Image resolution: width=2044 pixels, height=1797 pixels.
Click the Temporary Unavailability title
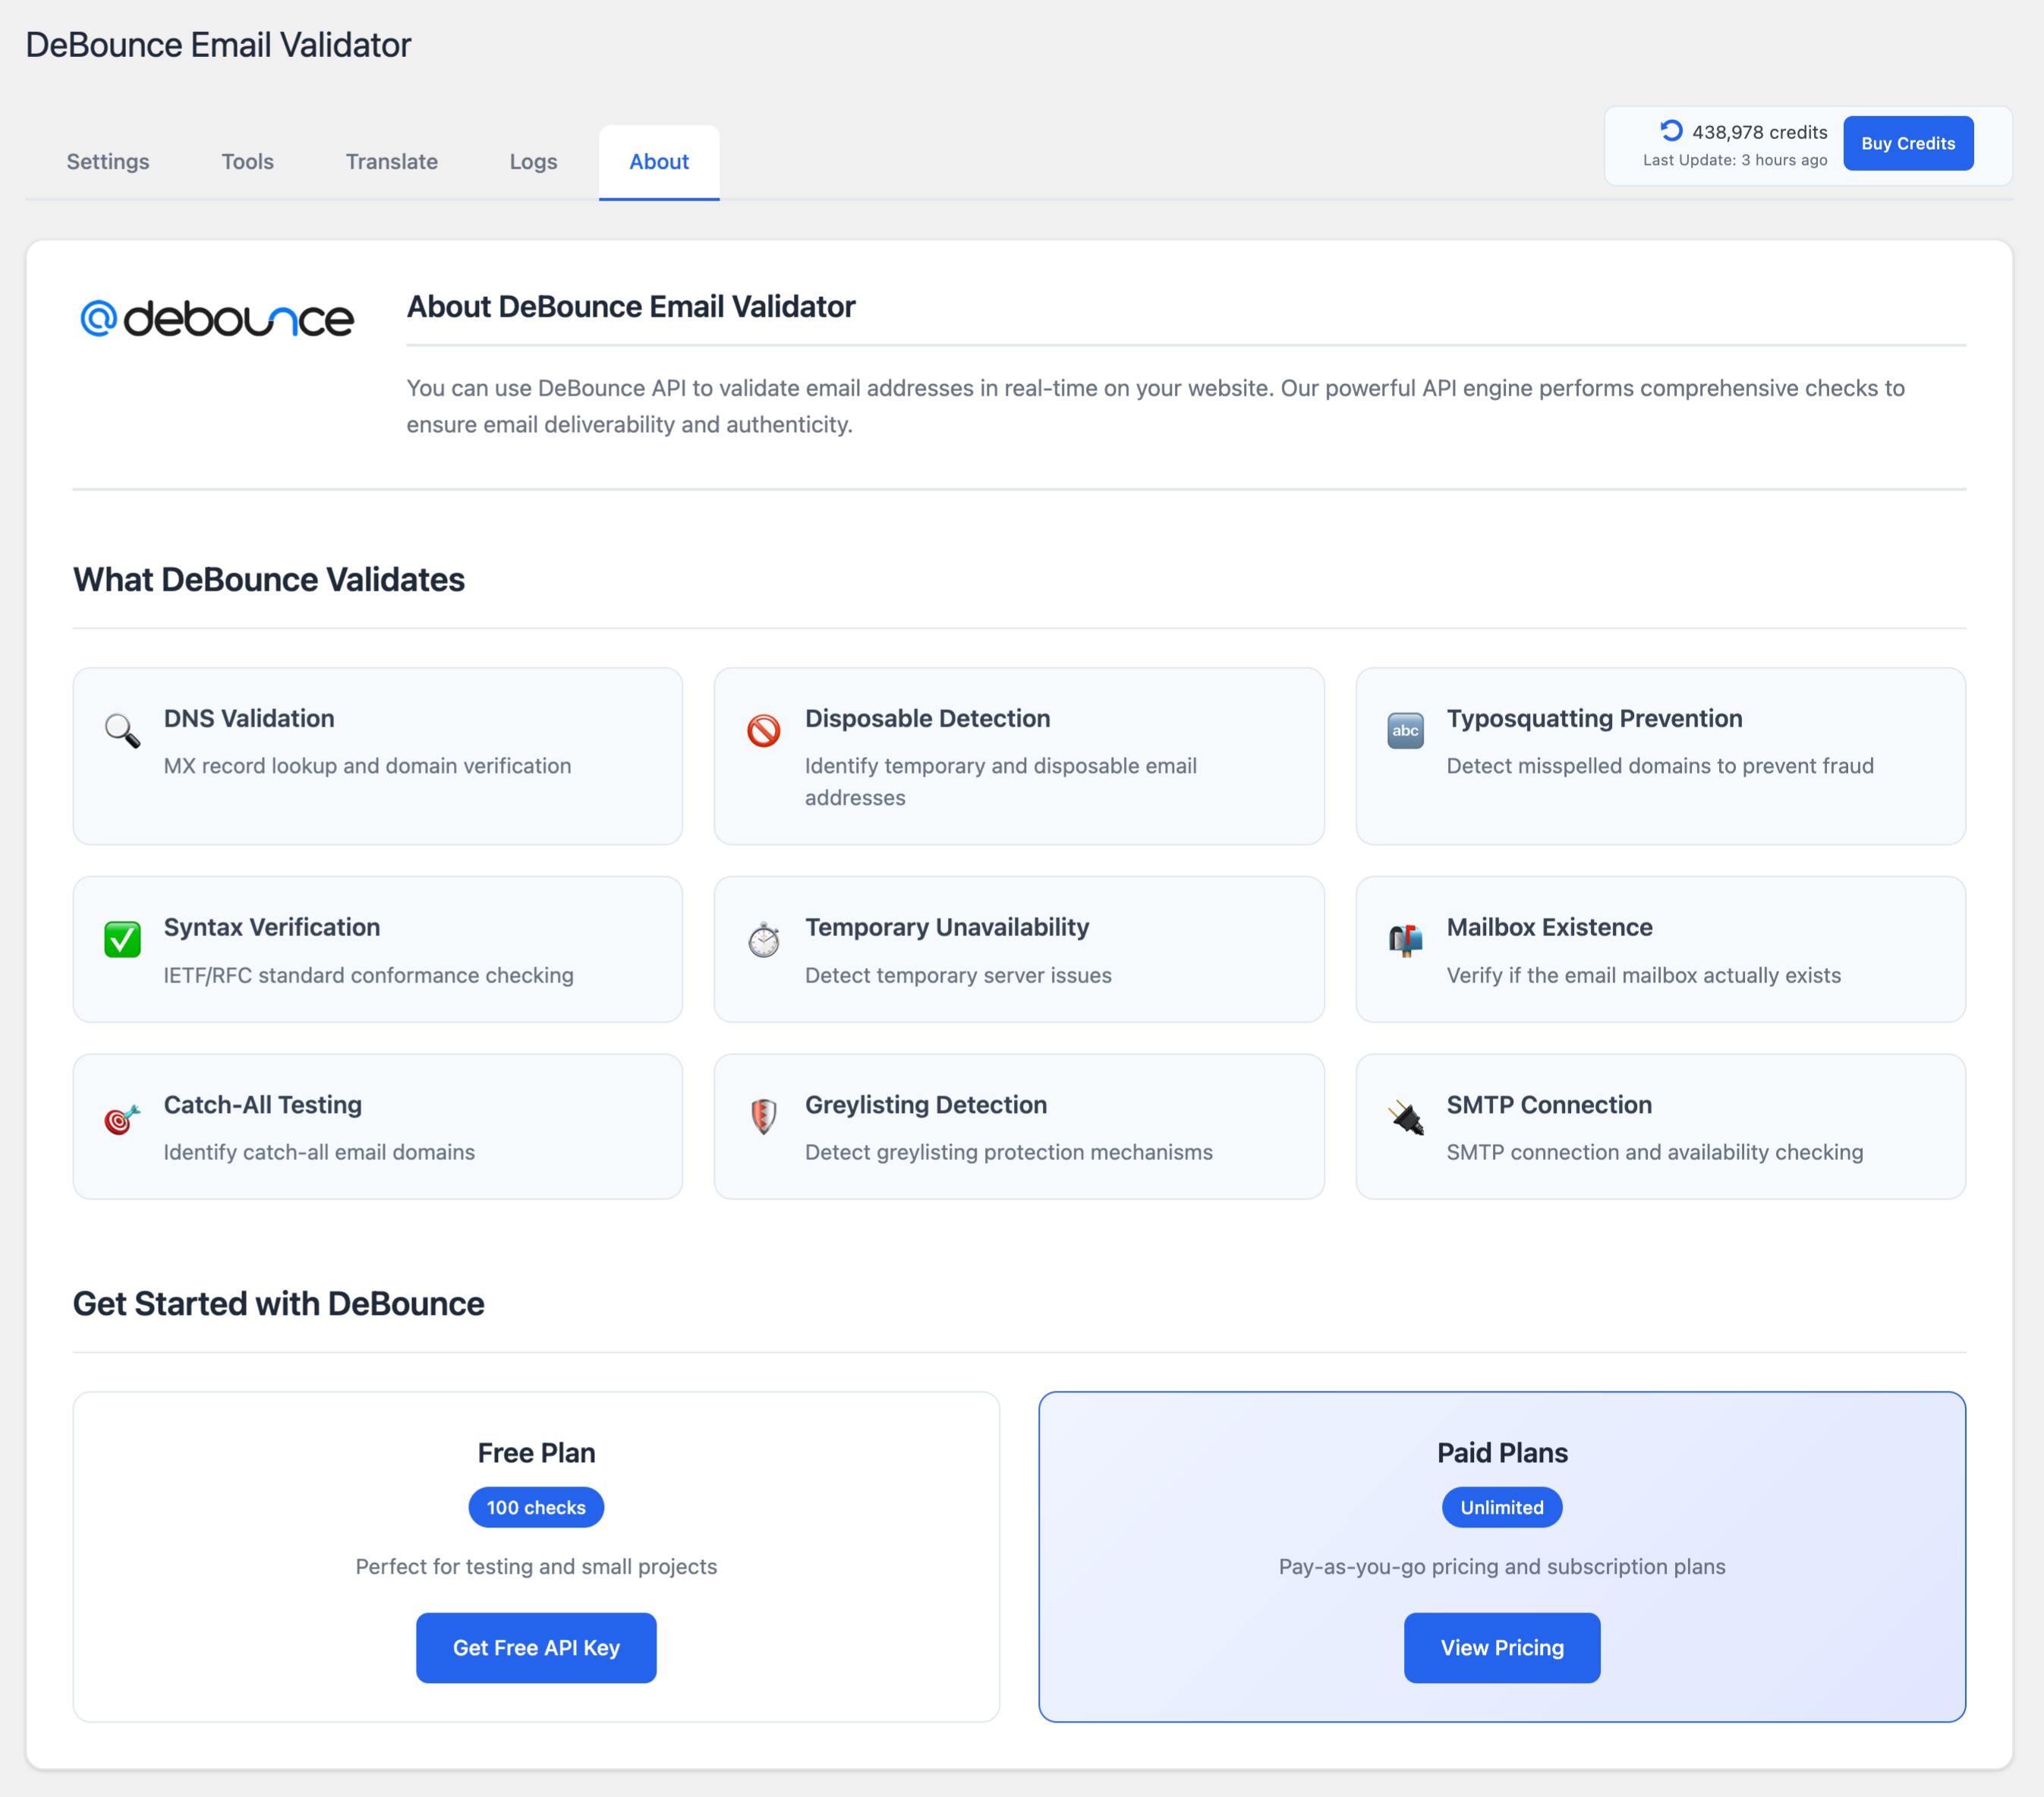[946, 927]
